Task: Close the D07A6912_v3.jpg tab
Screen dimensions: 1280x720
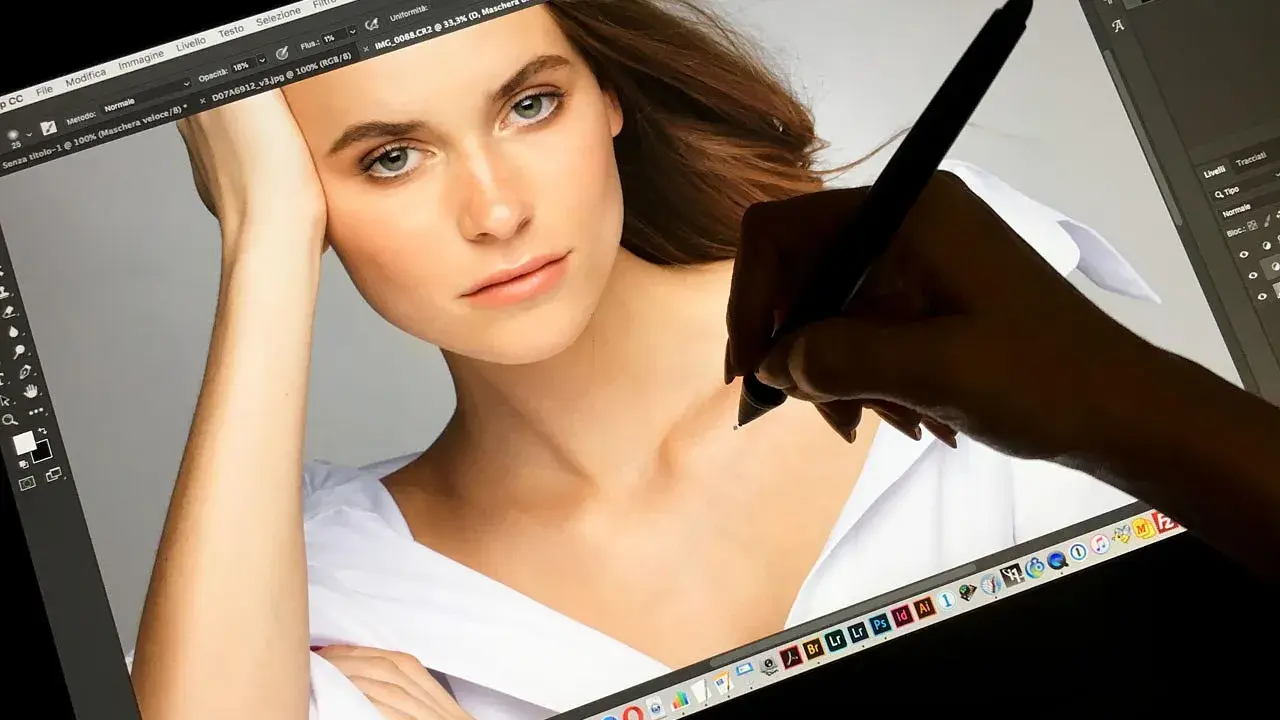Action: pyautogui.click(x=203, y=101)
